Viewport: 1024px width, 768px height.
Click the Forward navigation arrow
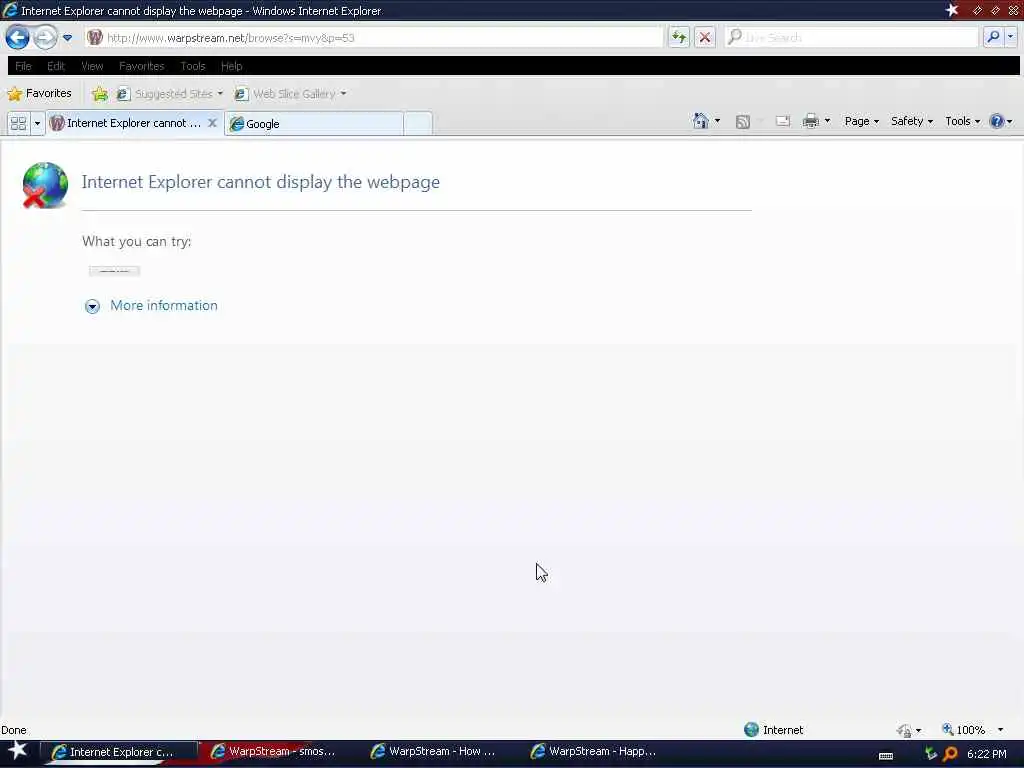click(45, 37)
